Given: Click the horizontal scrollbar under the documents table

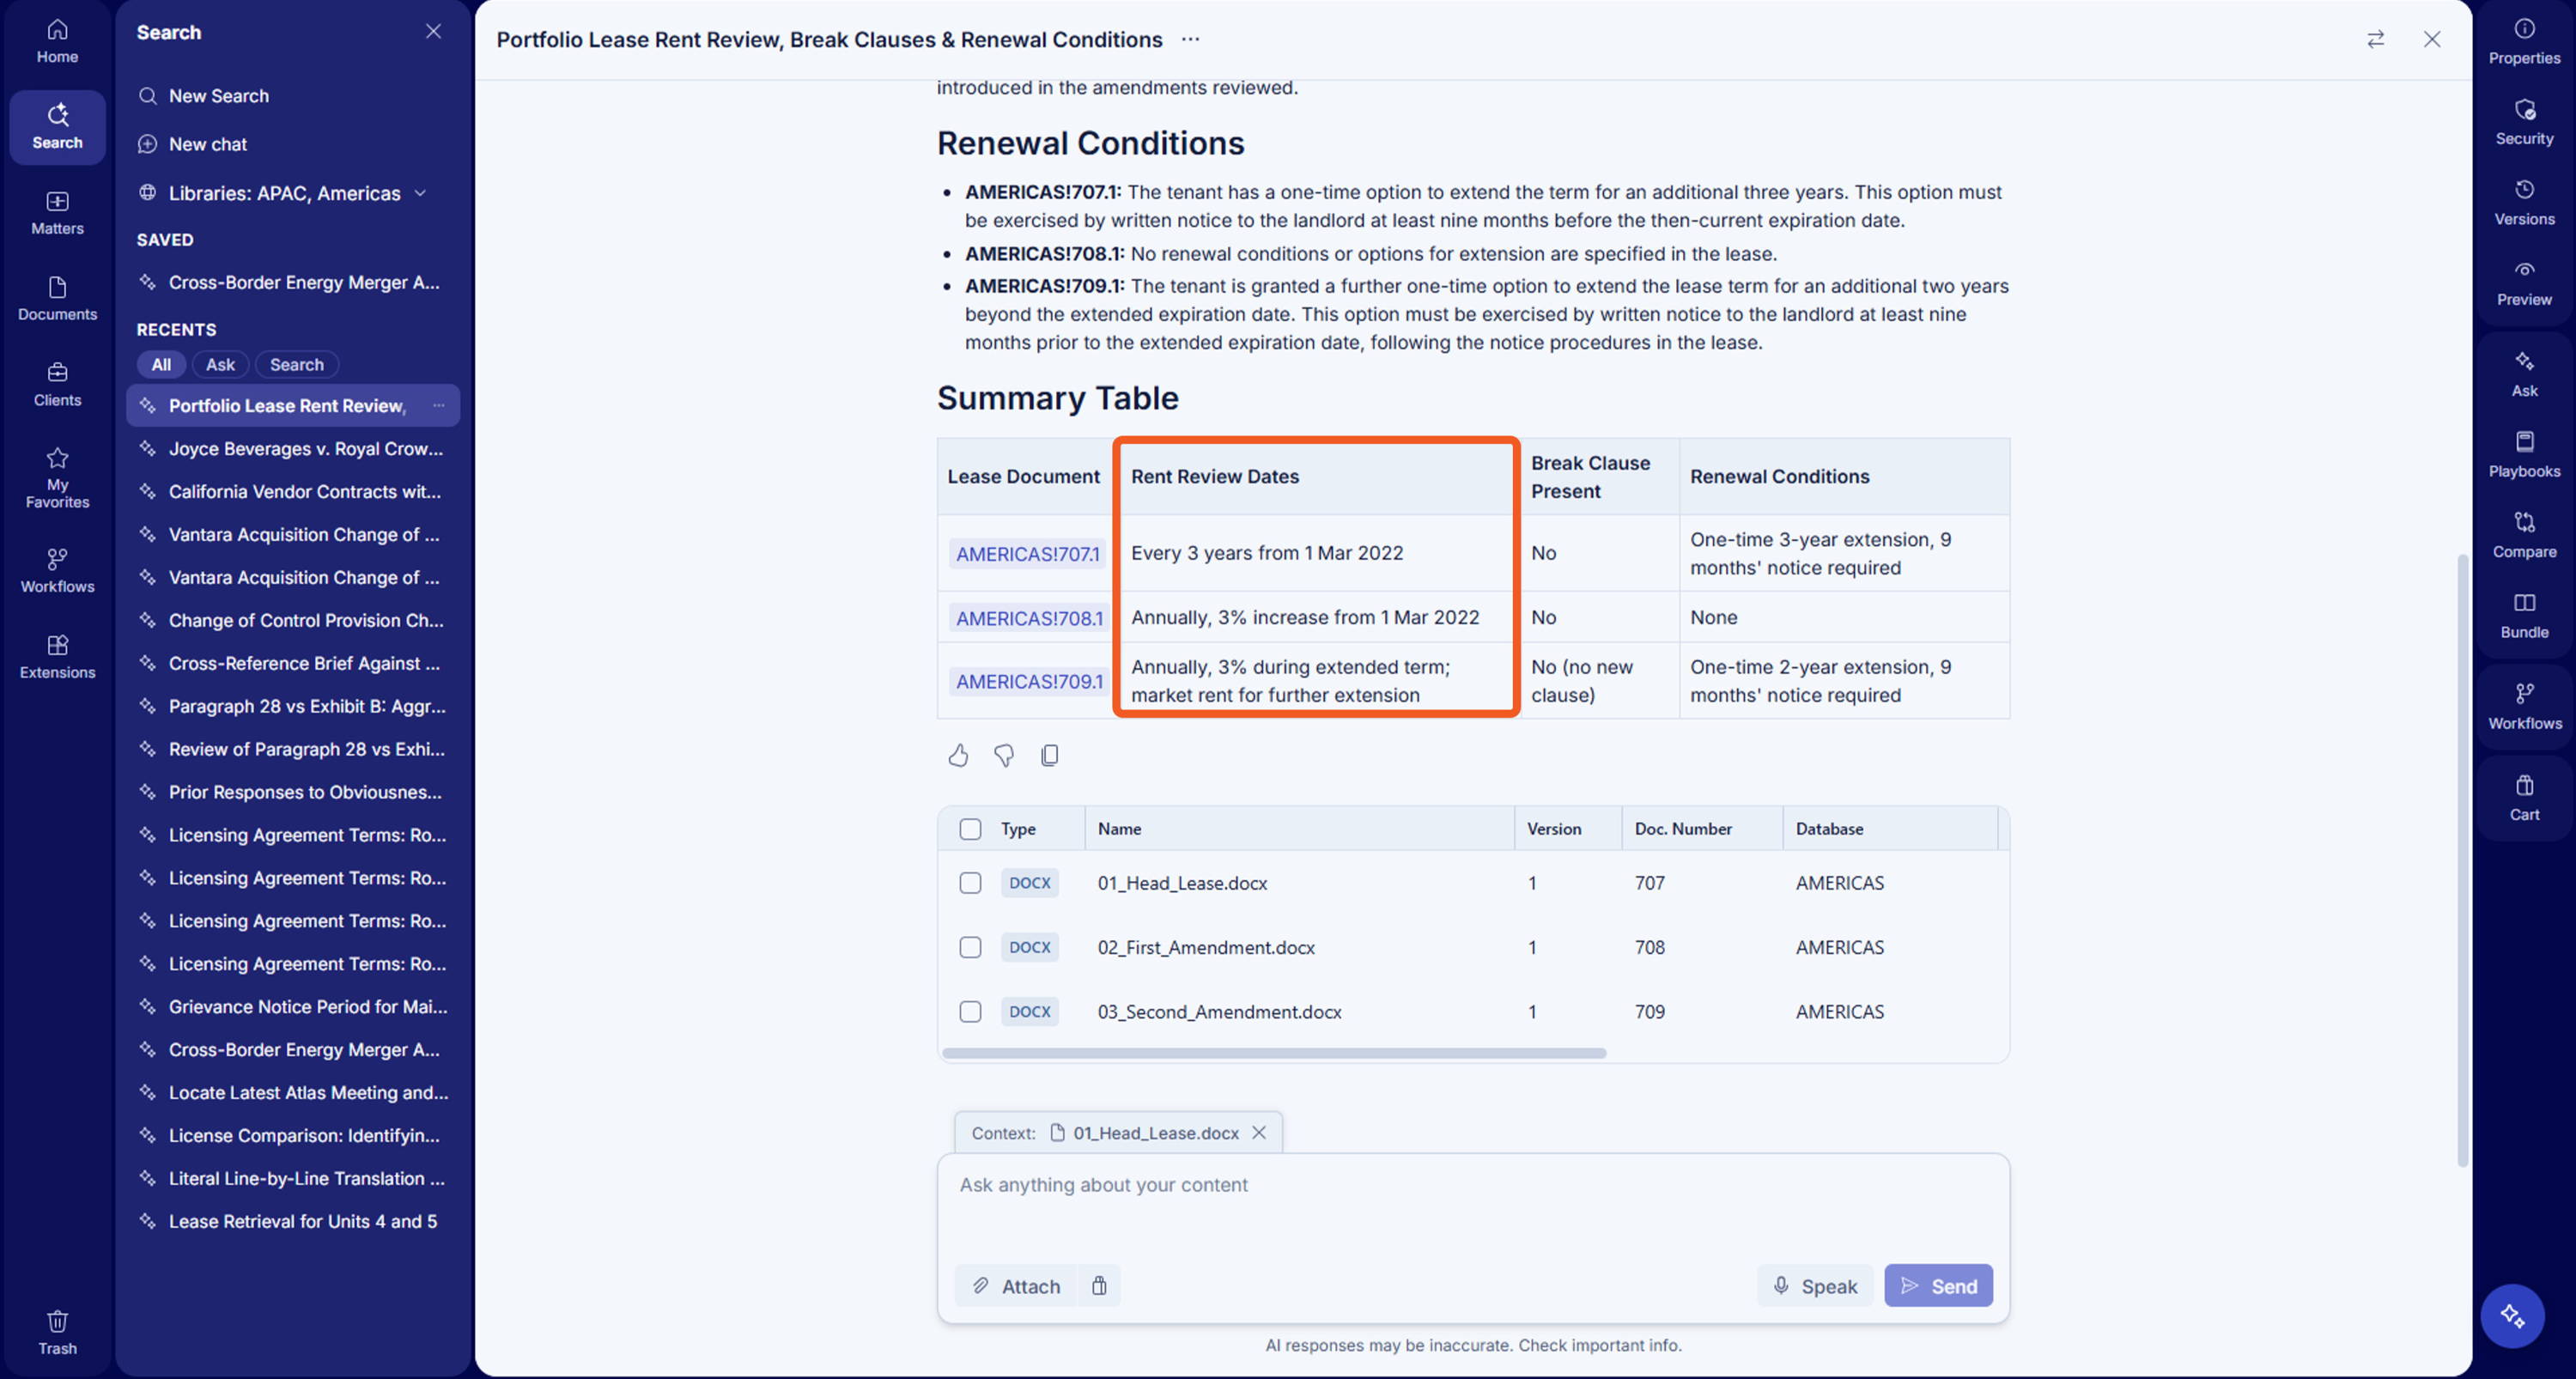Looking at the screenshot, I should (x=1274, y=1053).
